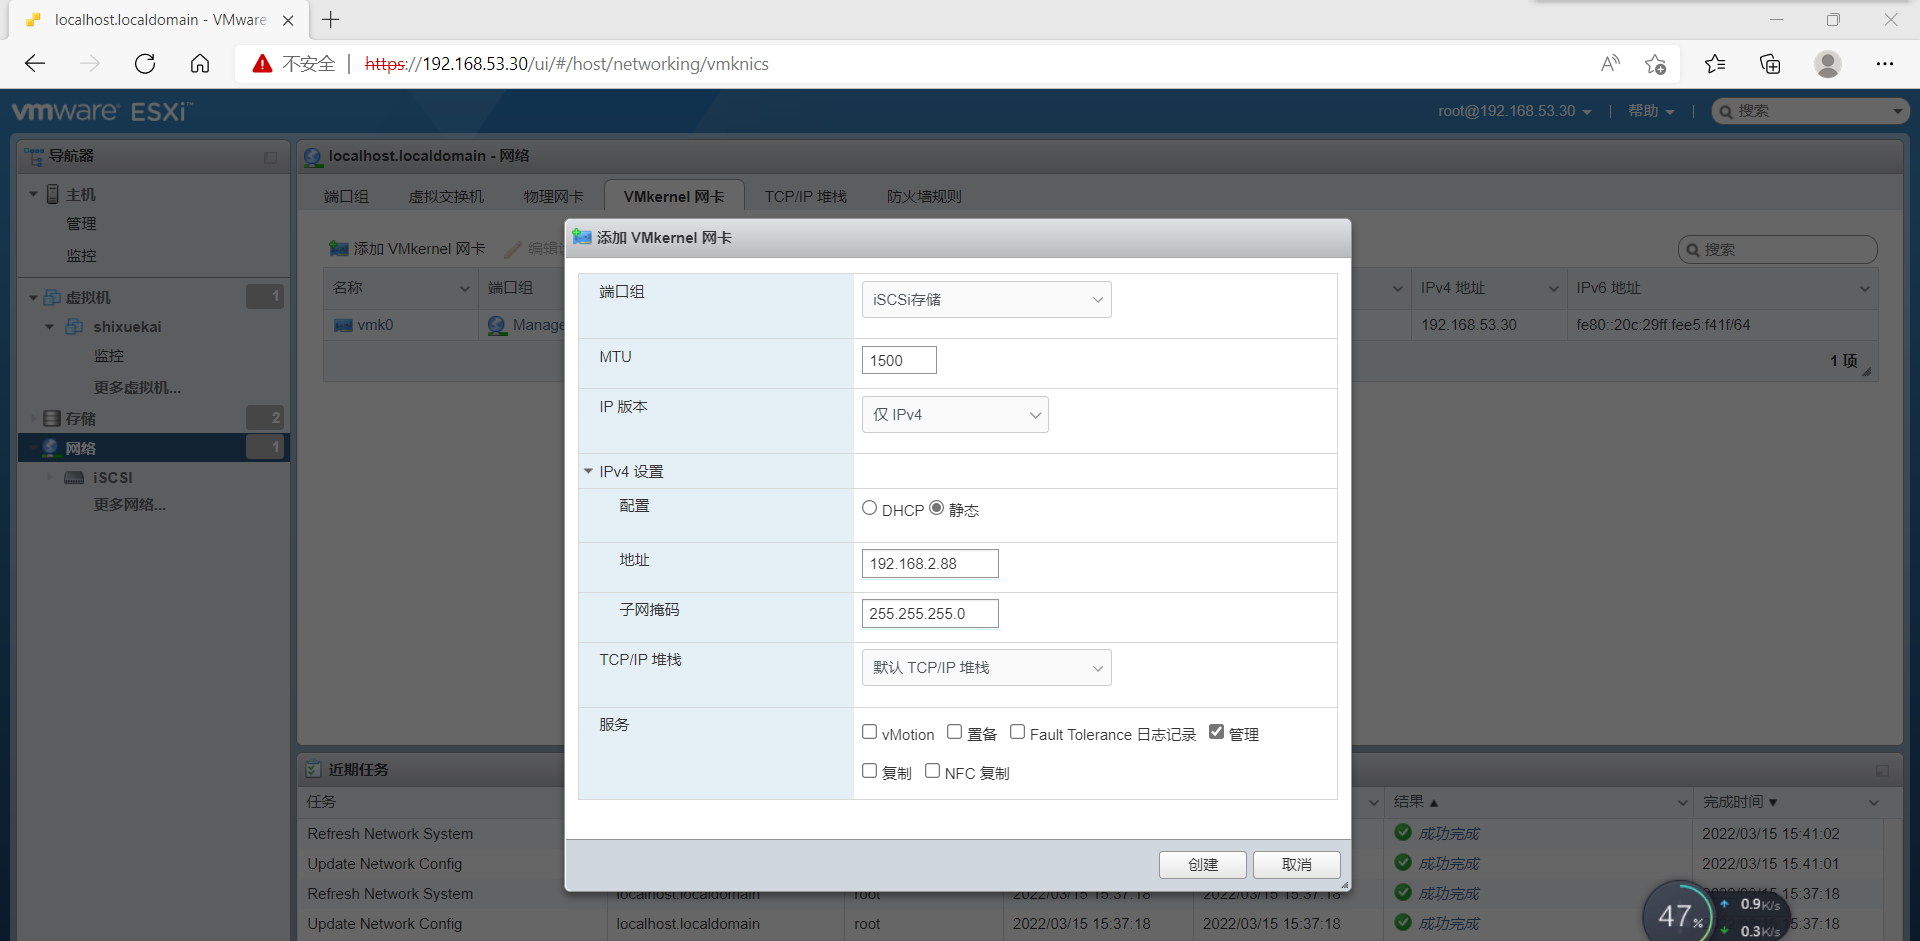Open More VMs (更多虚拟机...) link

137,388
